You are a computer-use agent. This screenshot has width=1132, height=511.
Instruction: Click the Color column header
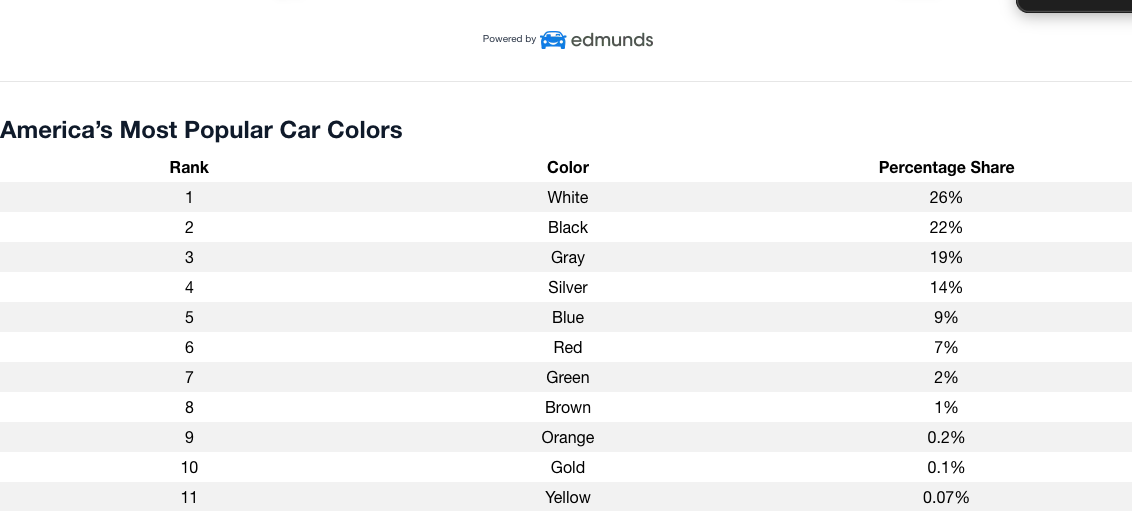coord(568,167)
